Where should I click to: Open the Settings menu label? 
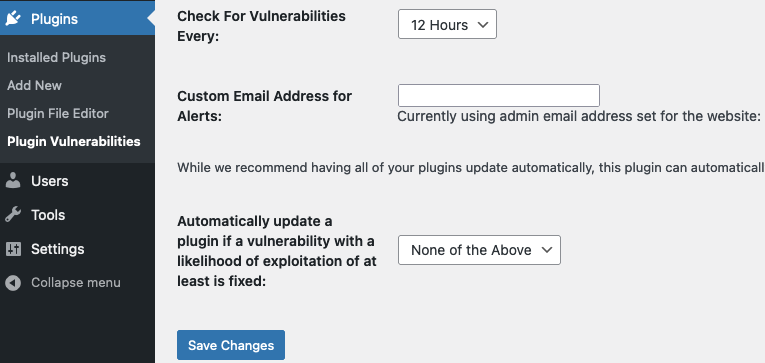tap(58, 249)
